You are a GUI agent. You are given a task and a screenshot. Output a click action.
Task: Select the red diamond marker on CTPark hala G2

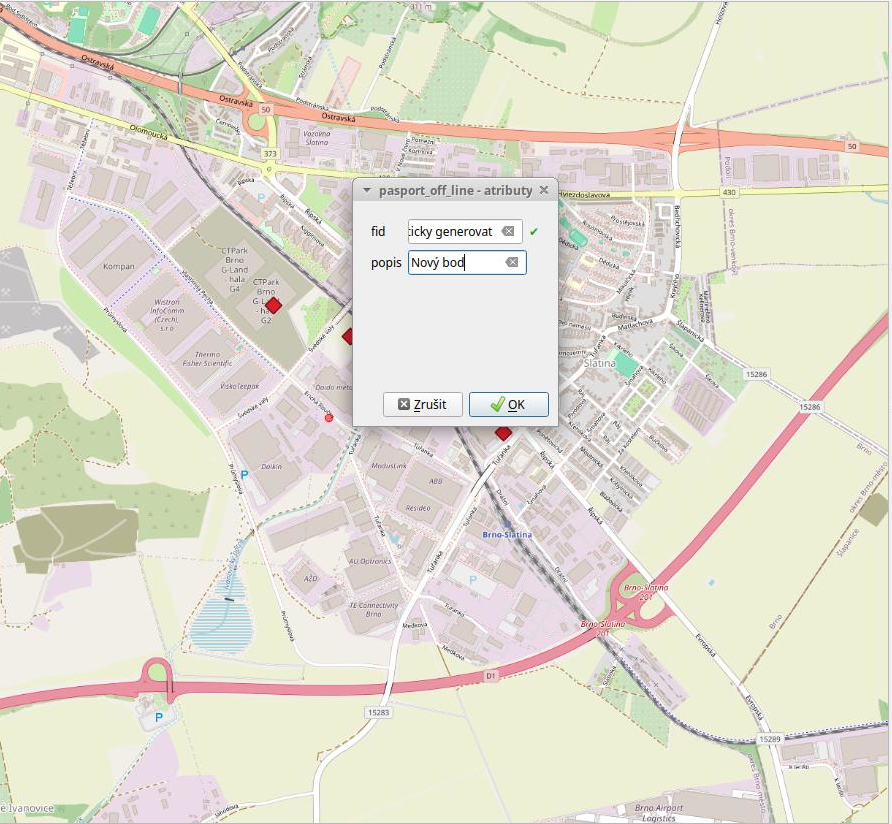pos(274,304)
